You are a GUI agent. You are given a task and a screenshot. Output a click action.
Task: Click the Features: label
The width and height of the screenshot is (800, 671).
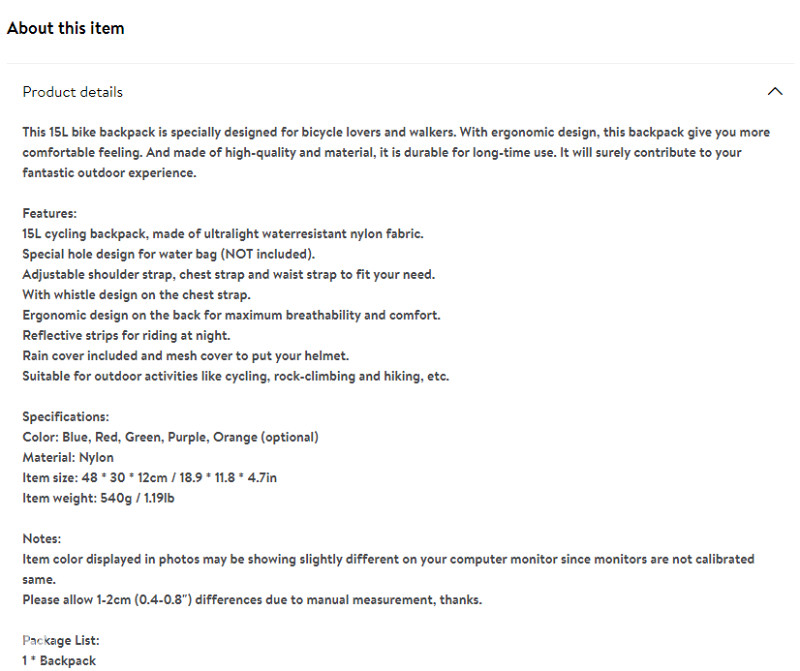pyautogui.click(x=49, y=213)
